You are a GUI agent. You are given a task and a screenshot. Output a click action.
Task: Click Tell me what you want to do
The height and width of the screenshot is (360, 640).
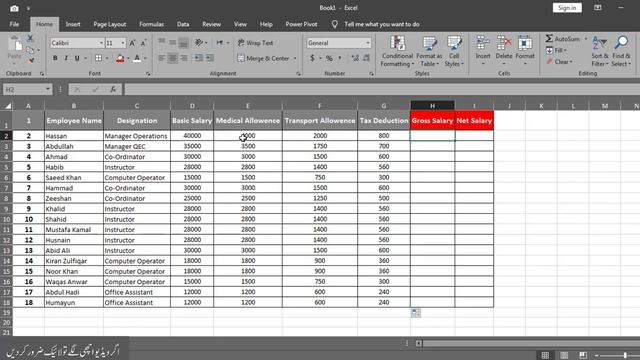point(382,24)
